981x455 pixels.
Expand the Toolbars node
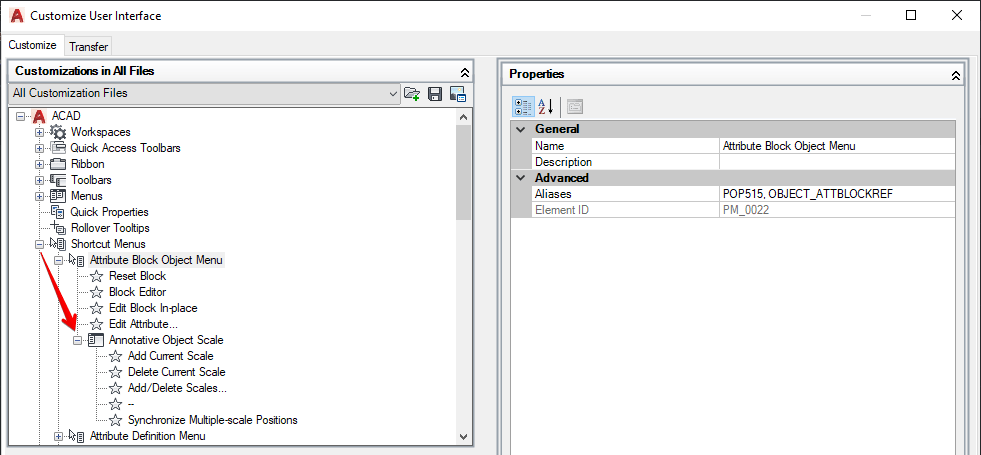(x=39, y=180)
